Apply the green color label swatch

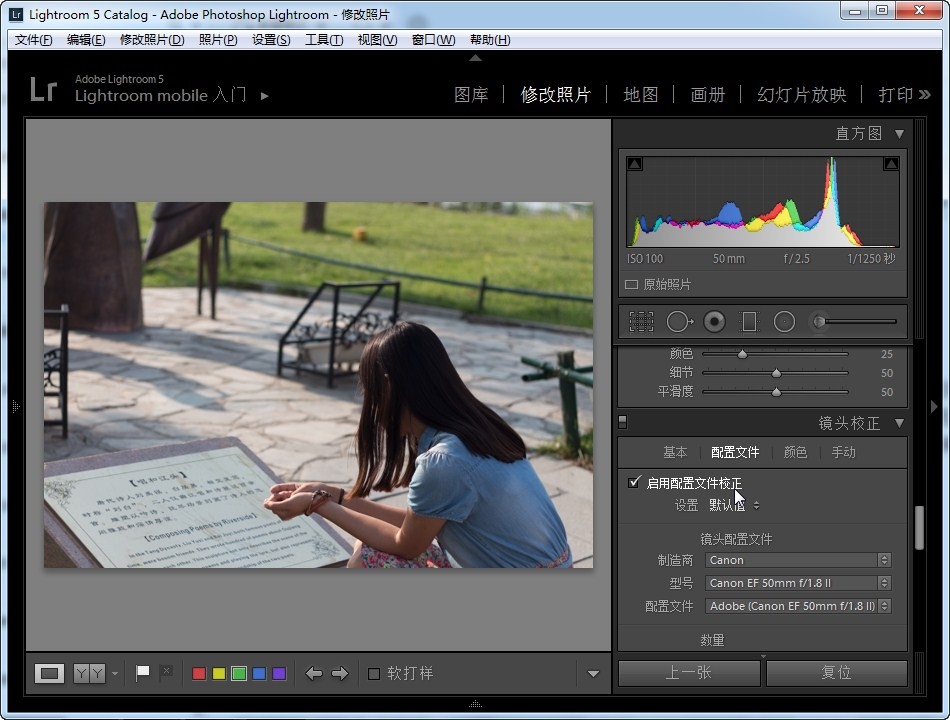[x=239, y=673]
